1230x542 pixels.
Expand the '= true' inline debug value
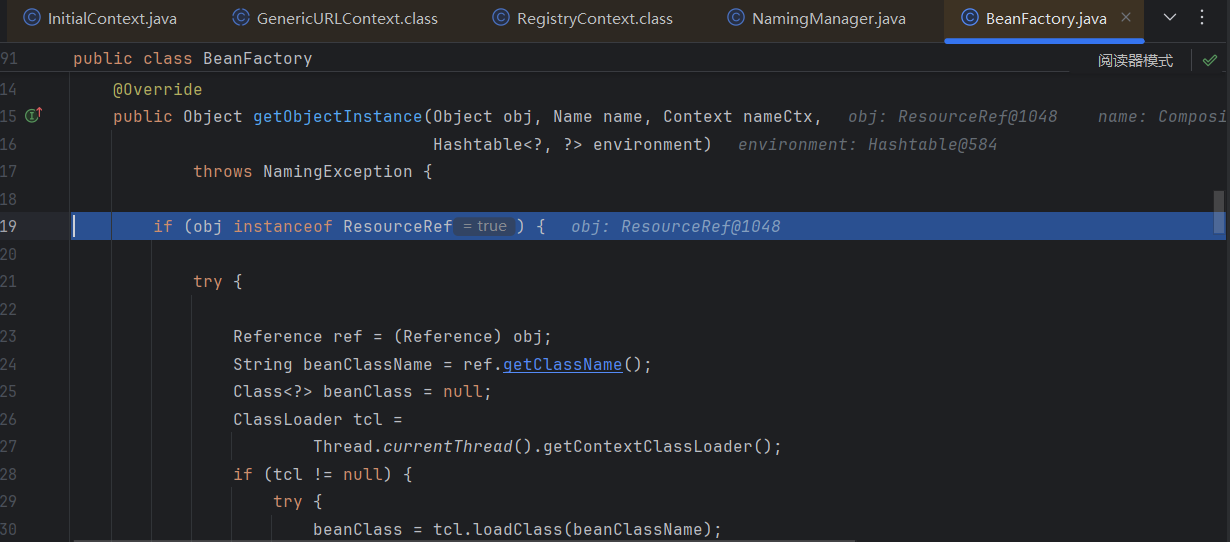(485, 226)
